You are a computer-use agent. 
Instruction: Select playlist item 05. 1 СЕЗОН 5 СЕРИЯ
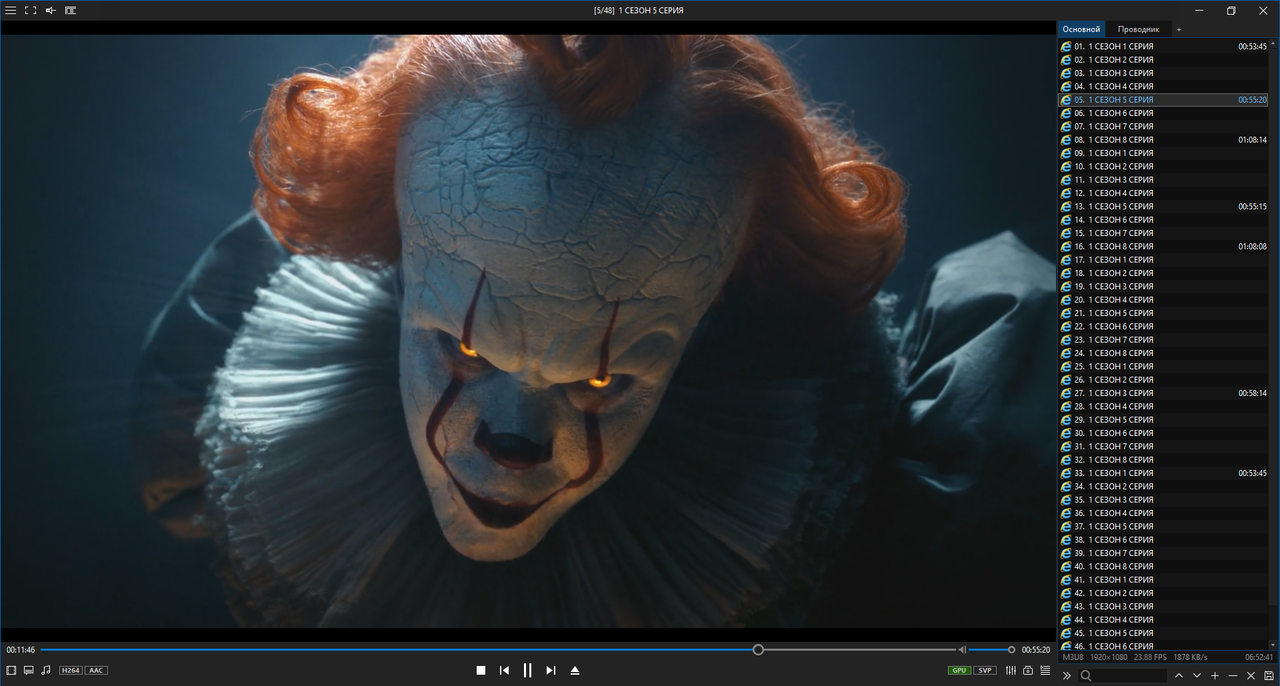pos(1164,100)
